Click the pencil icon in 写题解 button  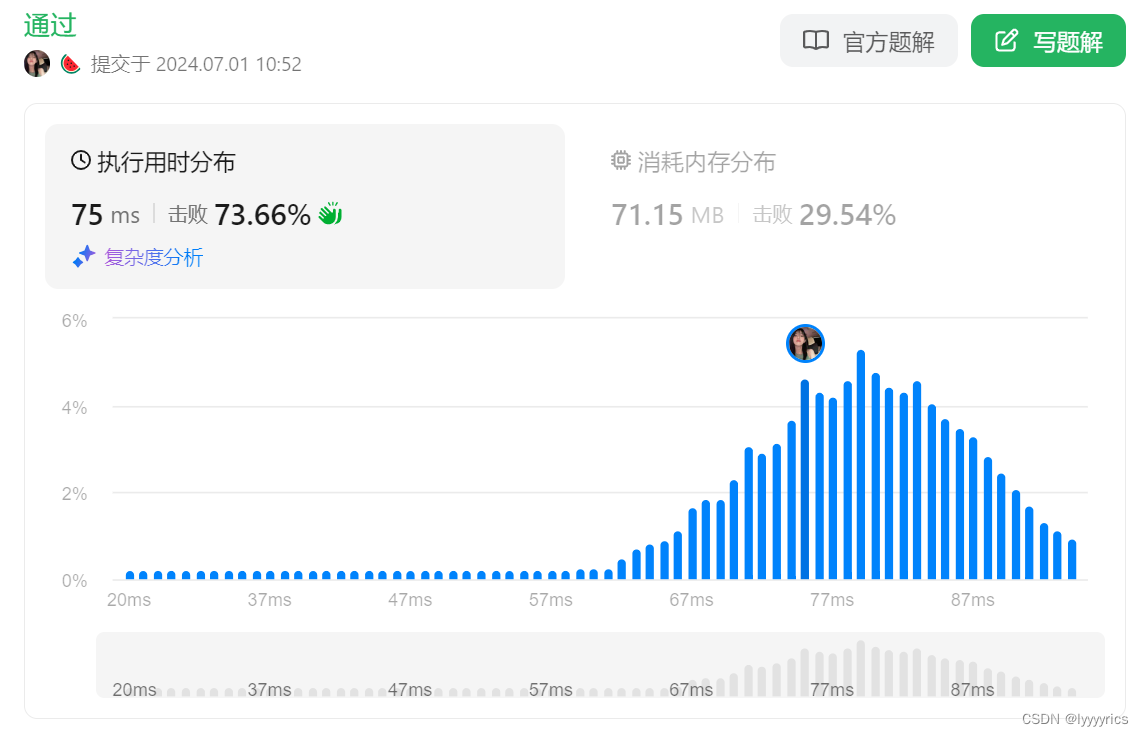pos(1006,41)
